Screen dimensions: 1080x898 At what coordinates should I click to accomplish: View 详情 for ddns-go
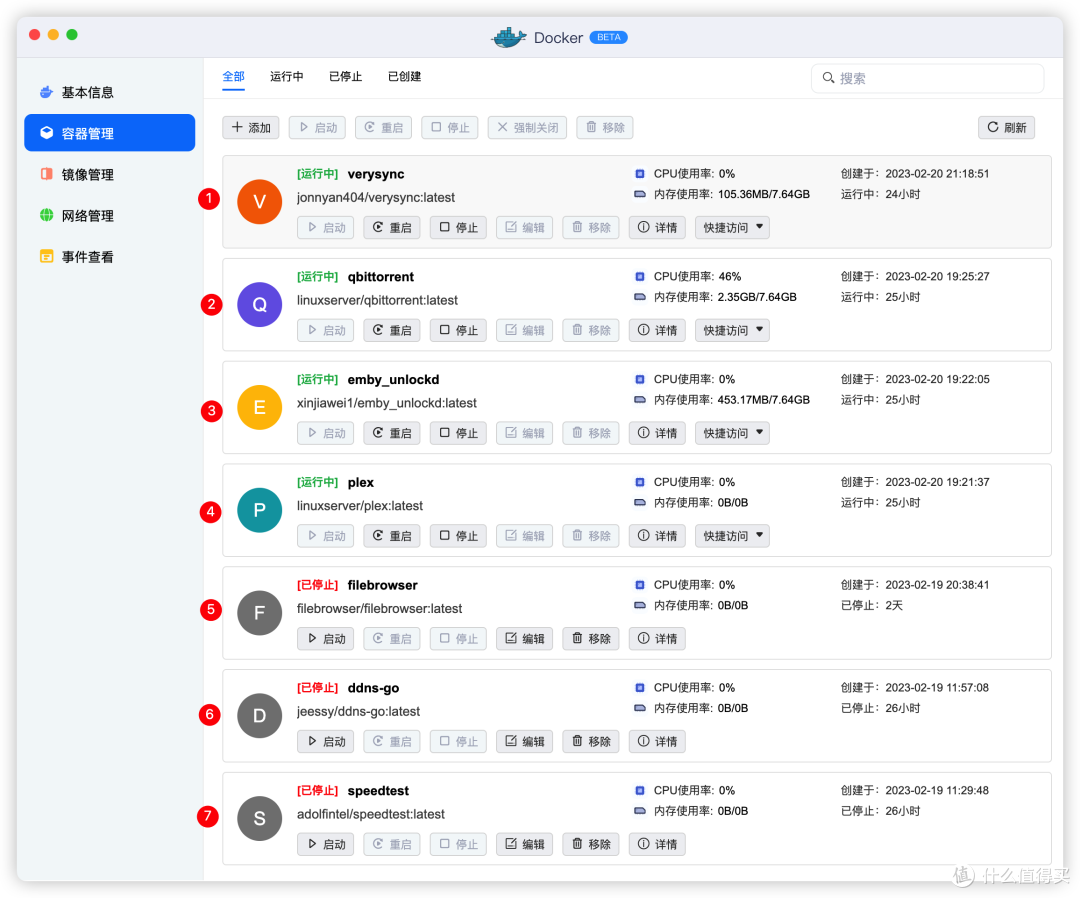[657, 741]
